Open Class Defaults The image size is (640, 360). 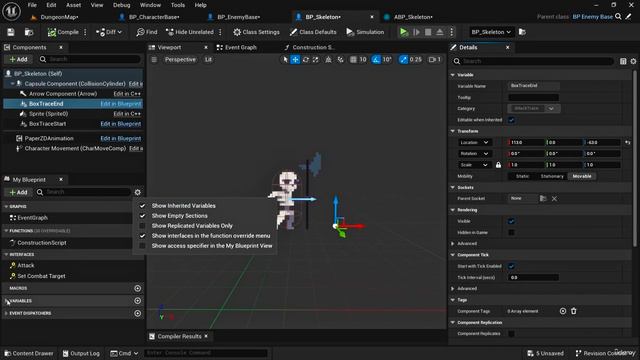click(313, 32)
